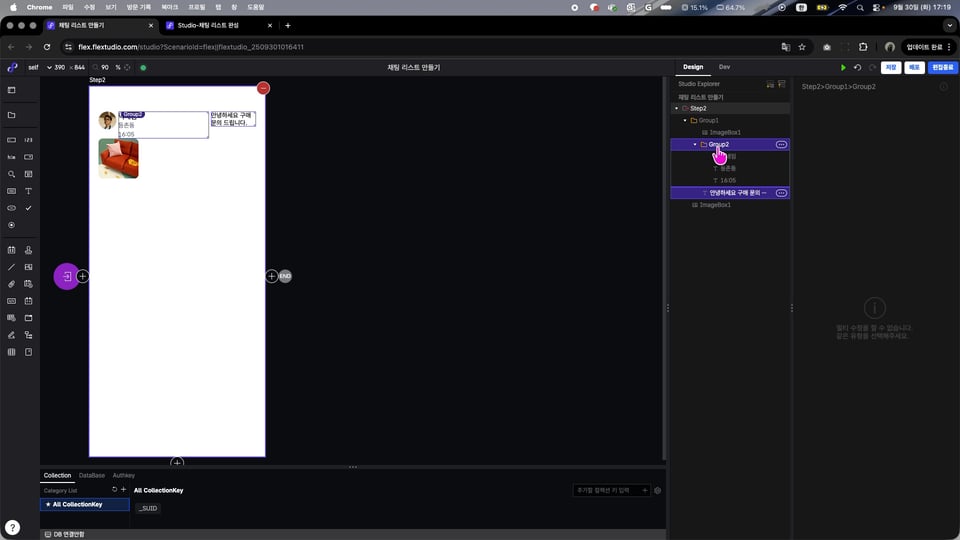Click the folder icon in left sidebar
The height and width of the screenshot is (540, 960).
click(x=12, y=115)
